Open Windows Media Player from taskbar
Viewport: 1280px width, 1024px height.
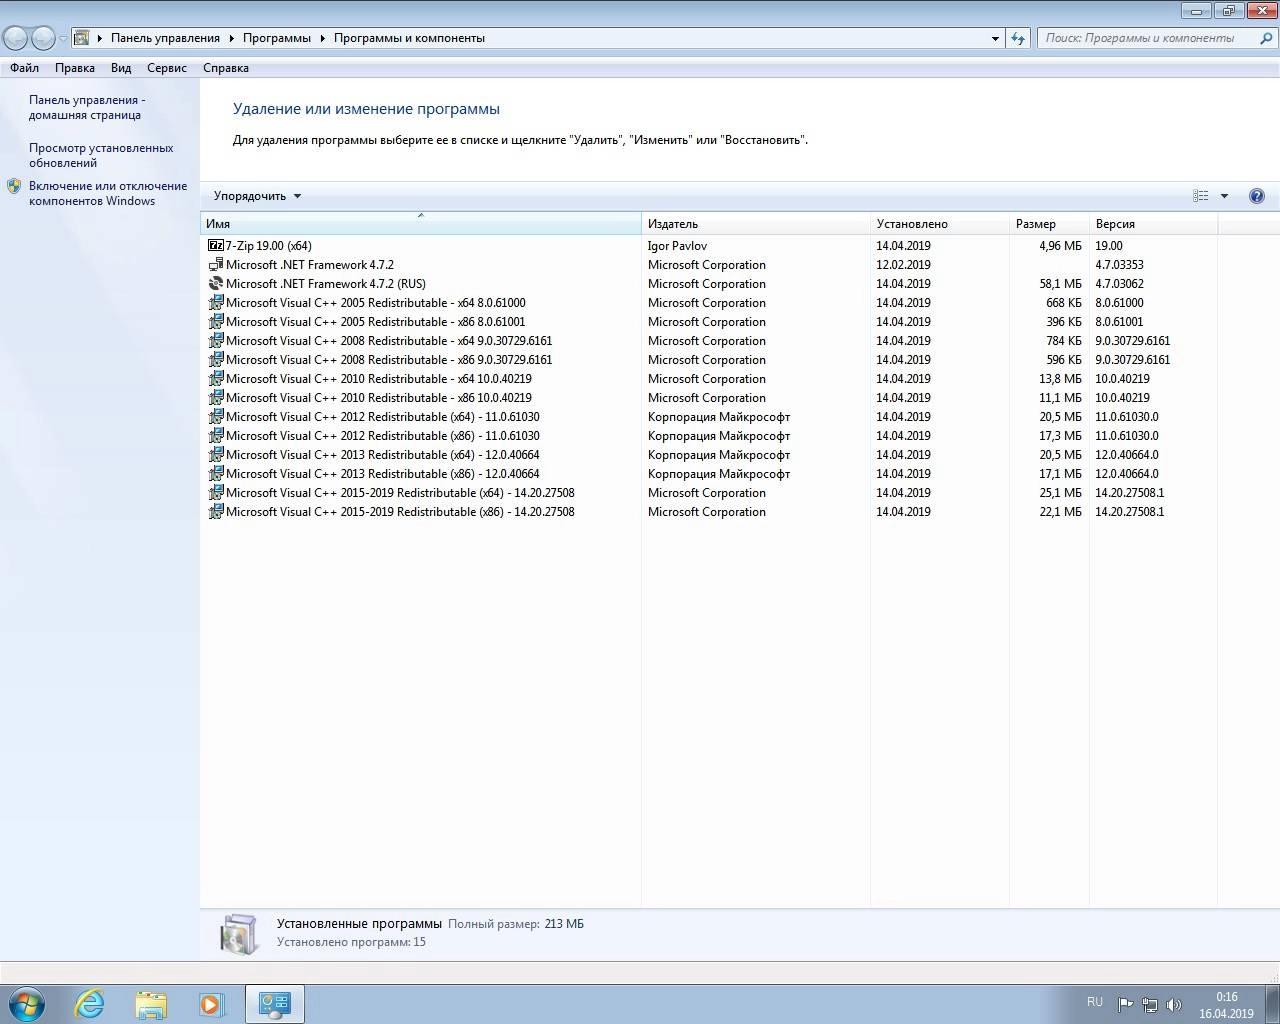(211, 1004)
